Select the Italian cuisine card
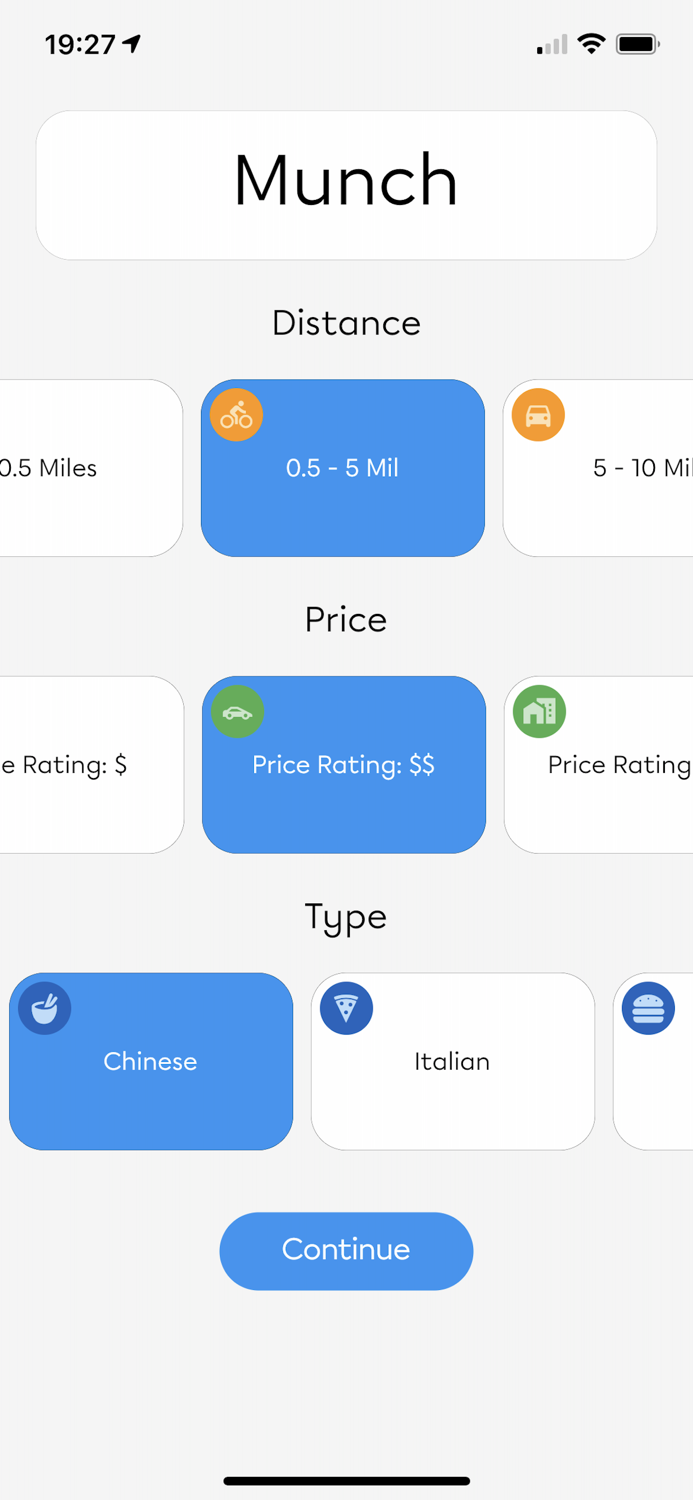The height and width of the screenshot is (1500, 693). pyautogui.click(x=452, y=1062)
